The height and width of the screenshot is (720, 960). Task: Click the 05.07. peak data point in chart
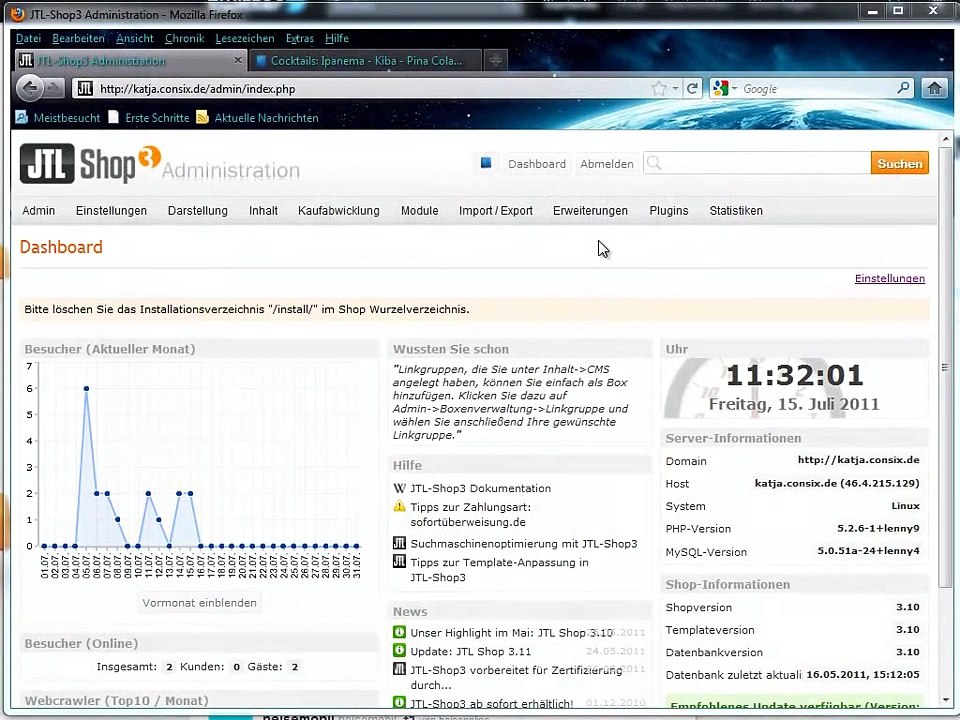pos(86,388)
